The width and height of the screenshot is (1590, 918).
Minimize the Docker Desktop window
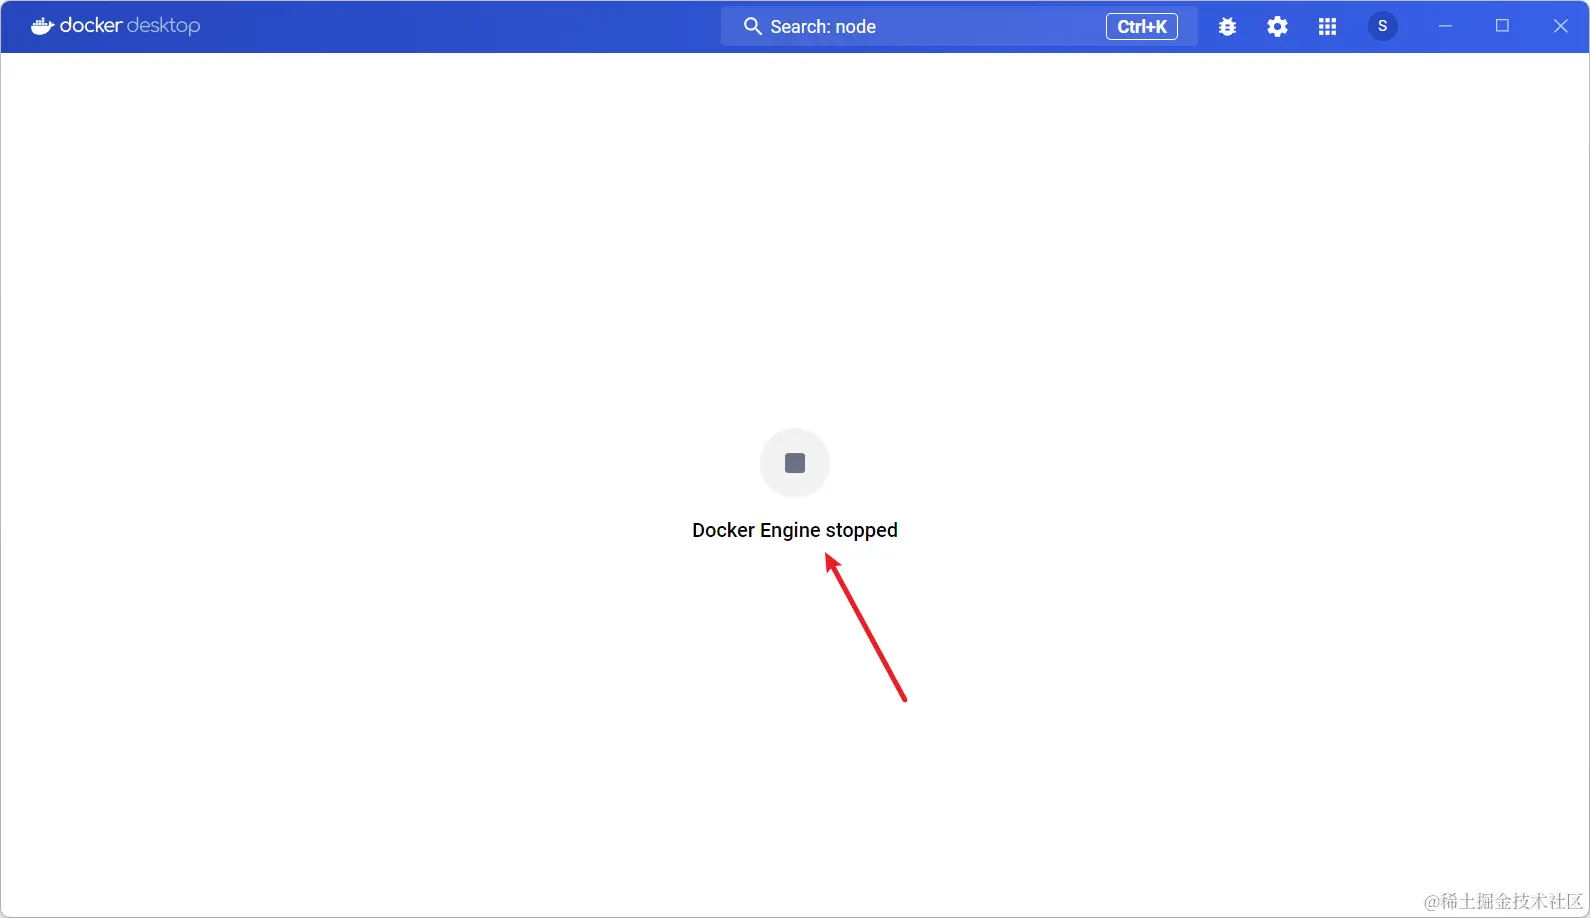coord(1445,26)
